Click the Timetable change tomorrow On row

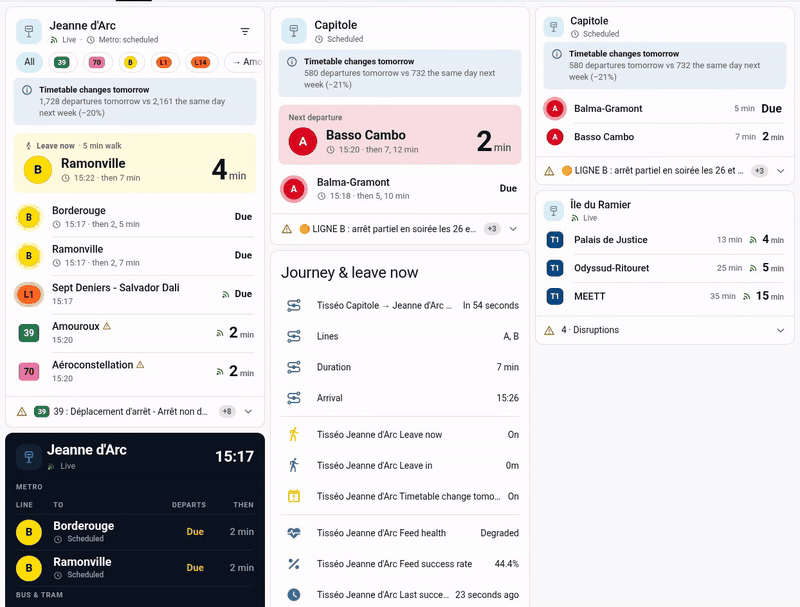coord(400,496)
